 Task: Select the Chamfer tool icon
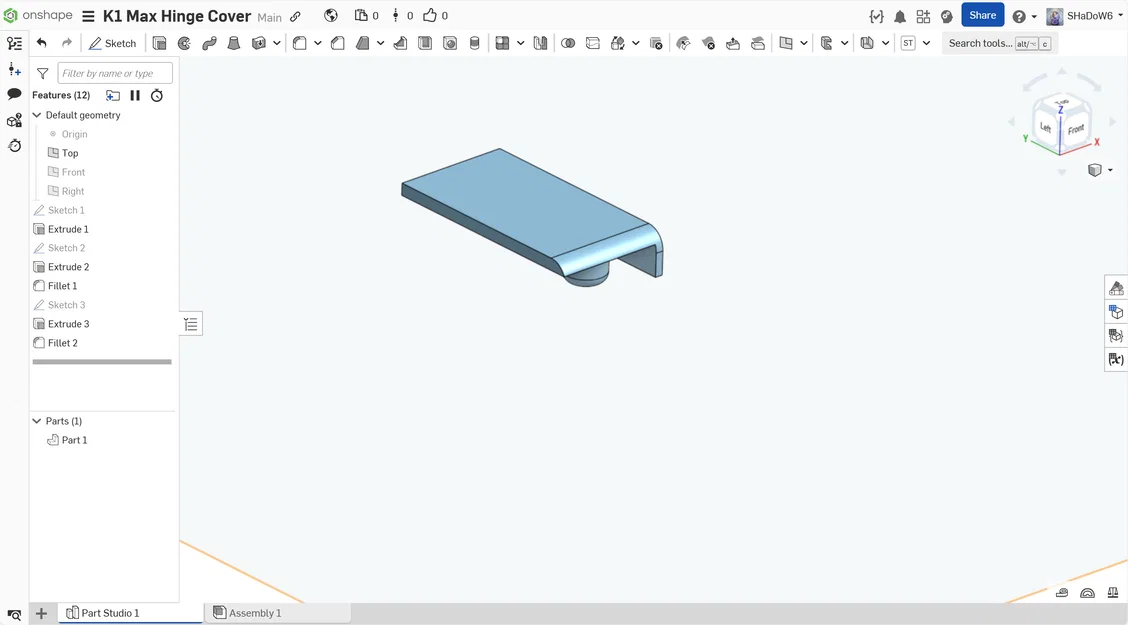pyautogui.click(x=337, y=43)
